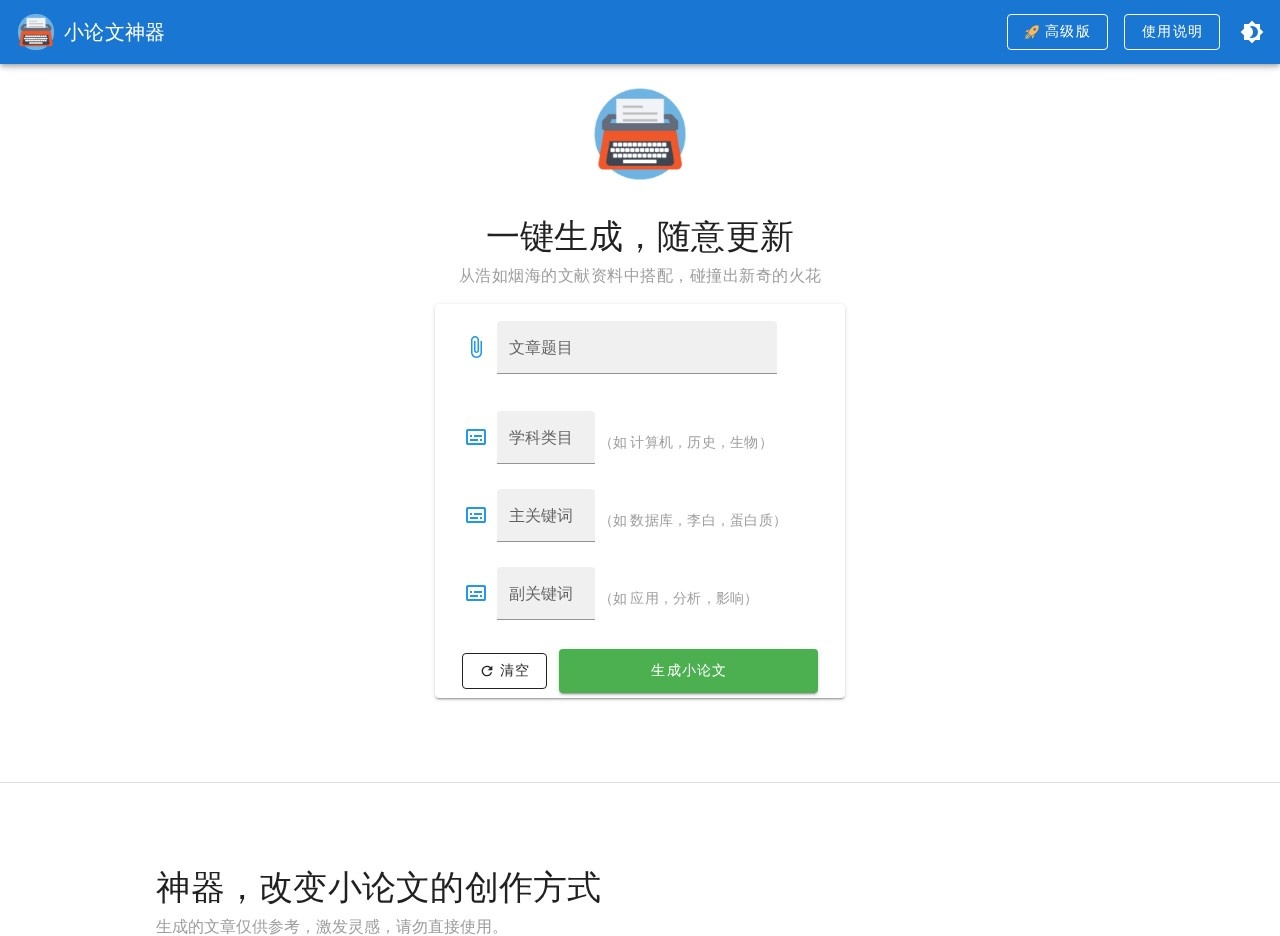Click the heading 神器，改变小论文的创作方式
1280x936 pixels.
(378, 887)
